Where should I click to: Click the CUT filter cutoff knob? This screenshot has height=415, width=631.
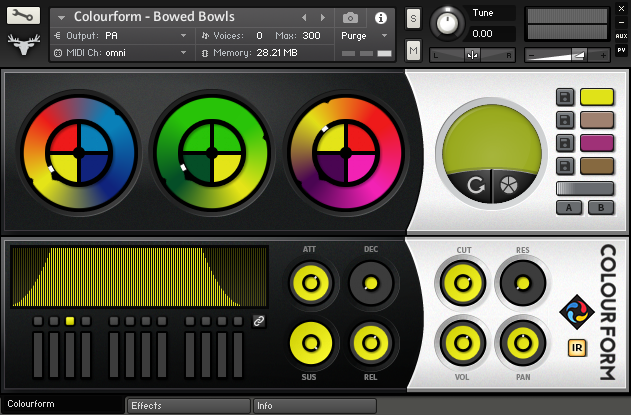(463, 283)
